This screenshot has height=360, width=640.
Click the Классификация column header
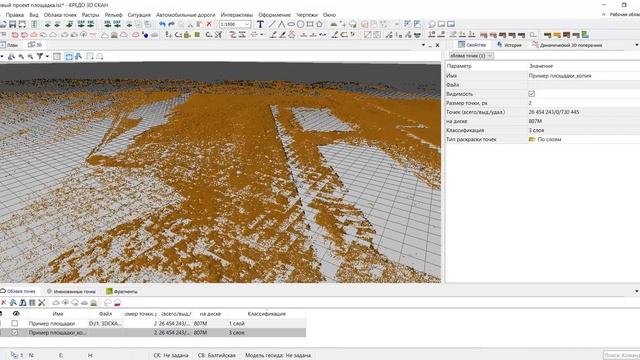pyautogui.click(x=267, y=314)
